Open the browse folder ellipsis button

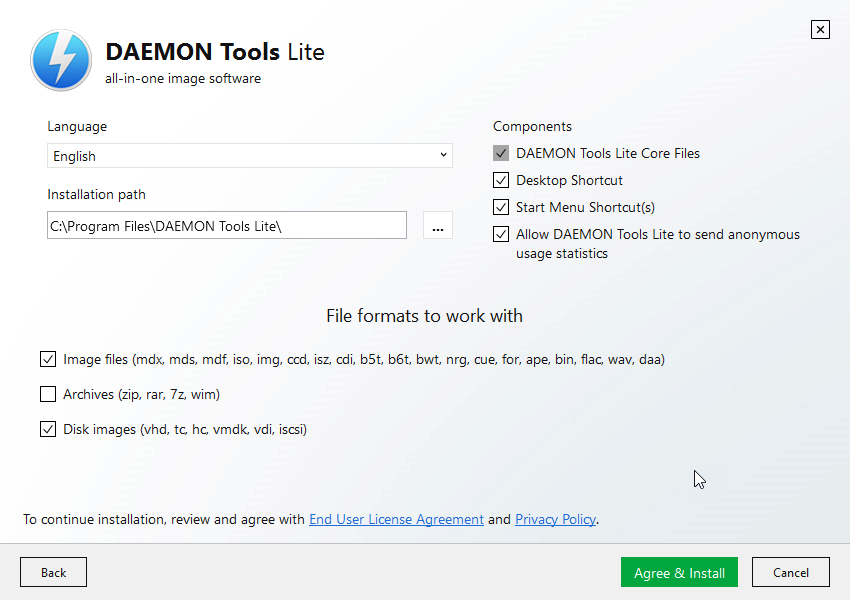pyautogui.click(x=437, y=226)
